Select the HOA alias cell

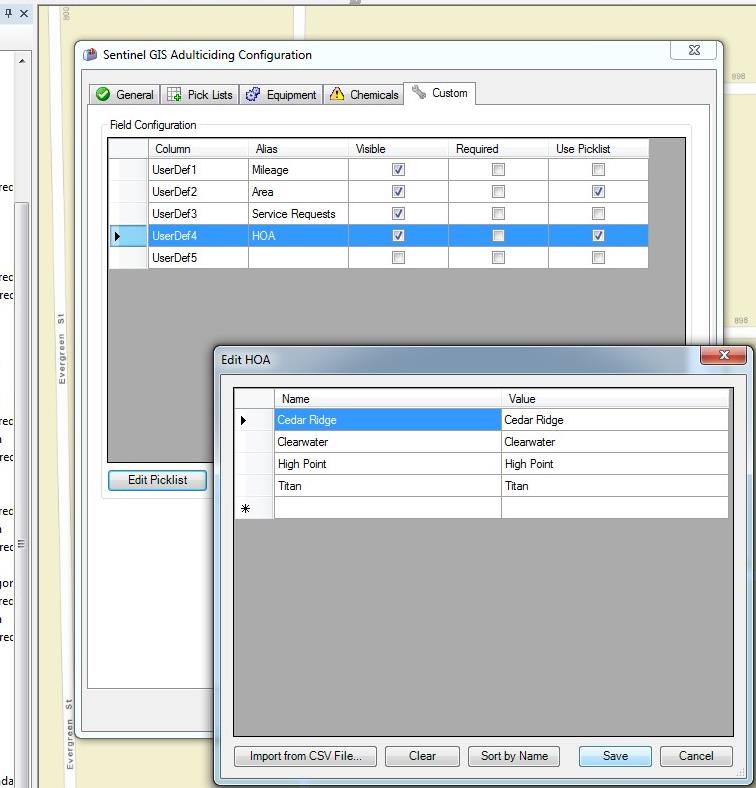point(298,236)
